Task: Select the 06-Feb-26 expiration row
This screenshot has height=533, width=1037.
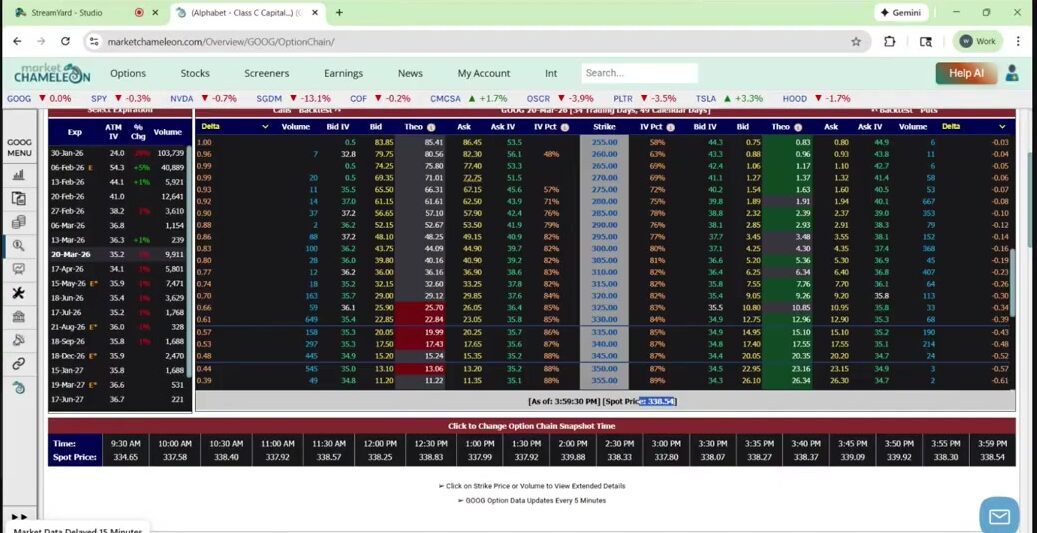Action: (x=118, y=168)
